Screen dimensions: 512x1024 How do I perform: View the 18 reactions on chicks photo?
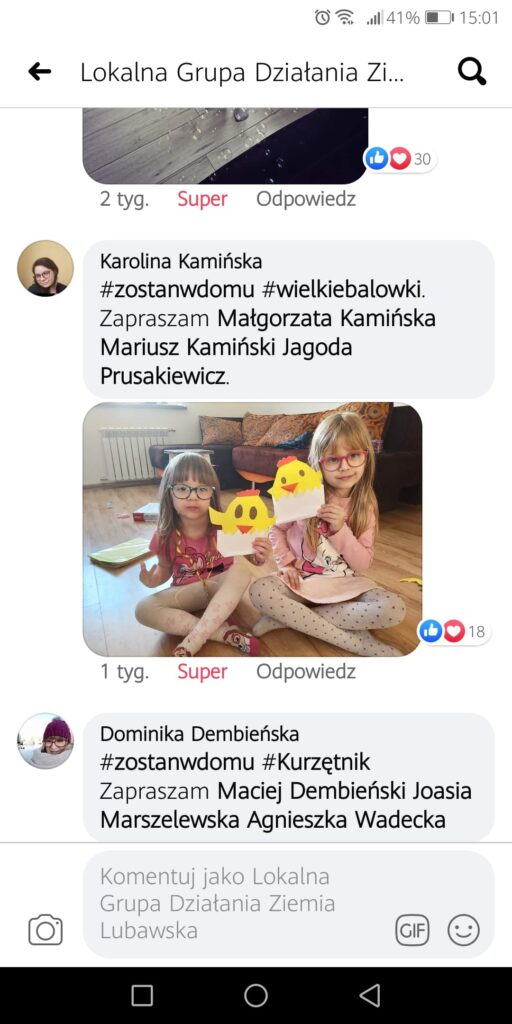click(x=454, y=631)
